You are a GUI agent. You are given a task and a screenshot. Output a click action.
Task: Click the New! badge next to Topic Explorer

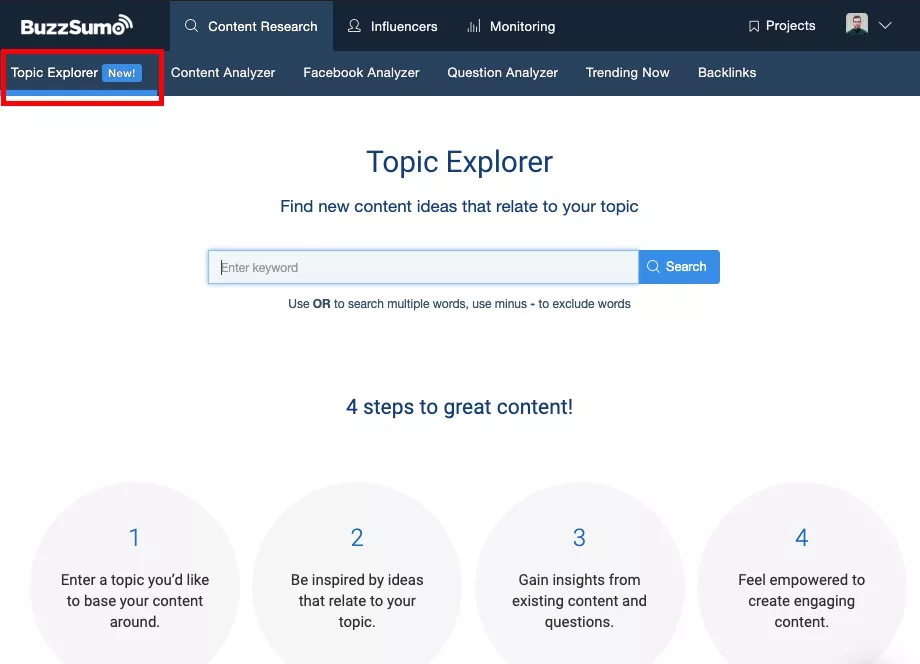click(123, 72)
